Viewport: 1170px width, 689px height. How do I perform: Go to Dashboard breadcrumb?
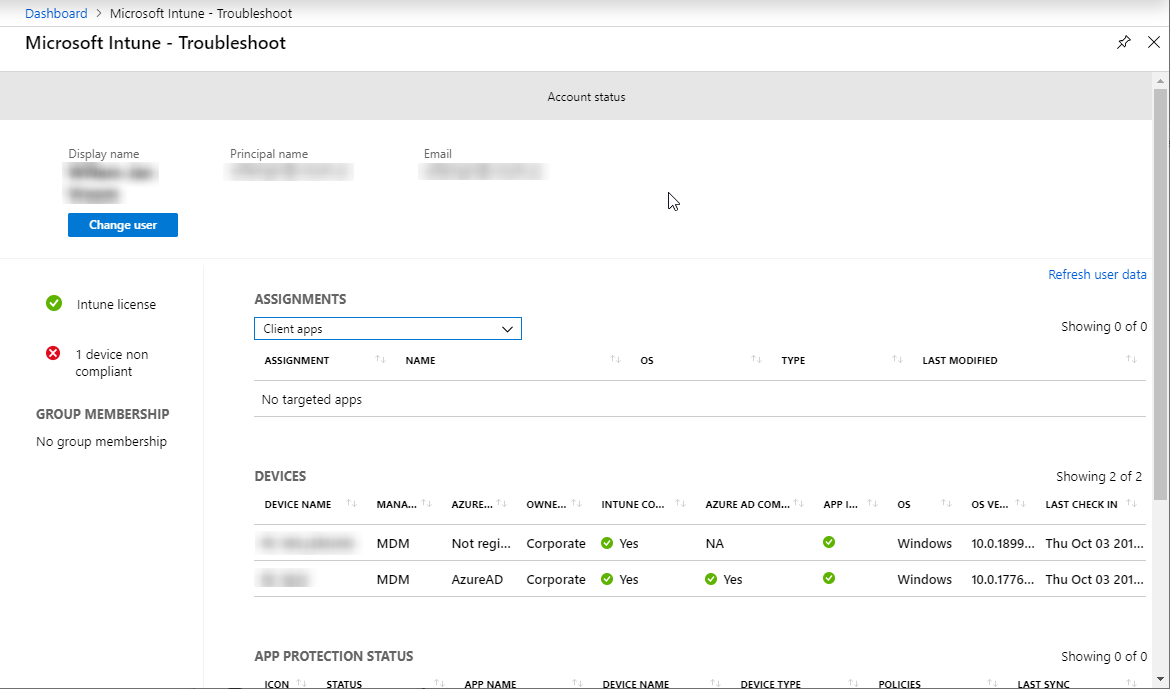coord(56,13)
